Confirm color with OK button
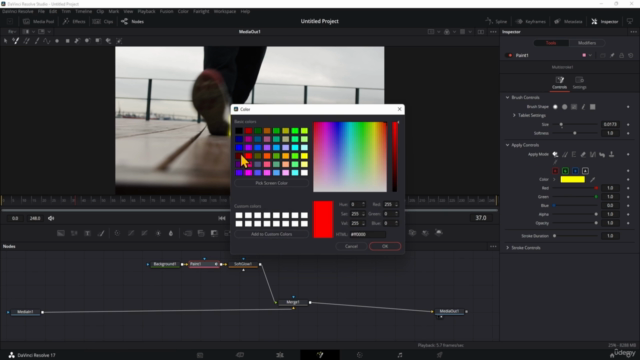Image resolution: width=640 pixels, height=360 pixels. pos(385,247)
